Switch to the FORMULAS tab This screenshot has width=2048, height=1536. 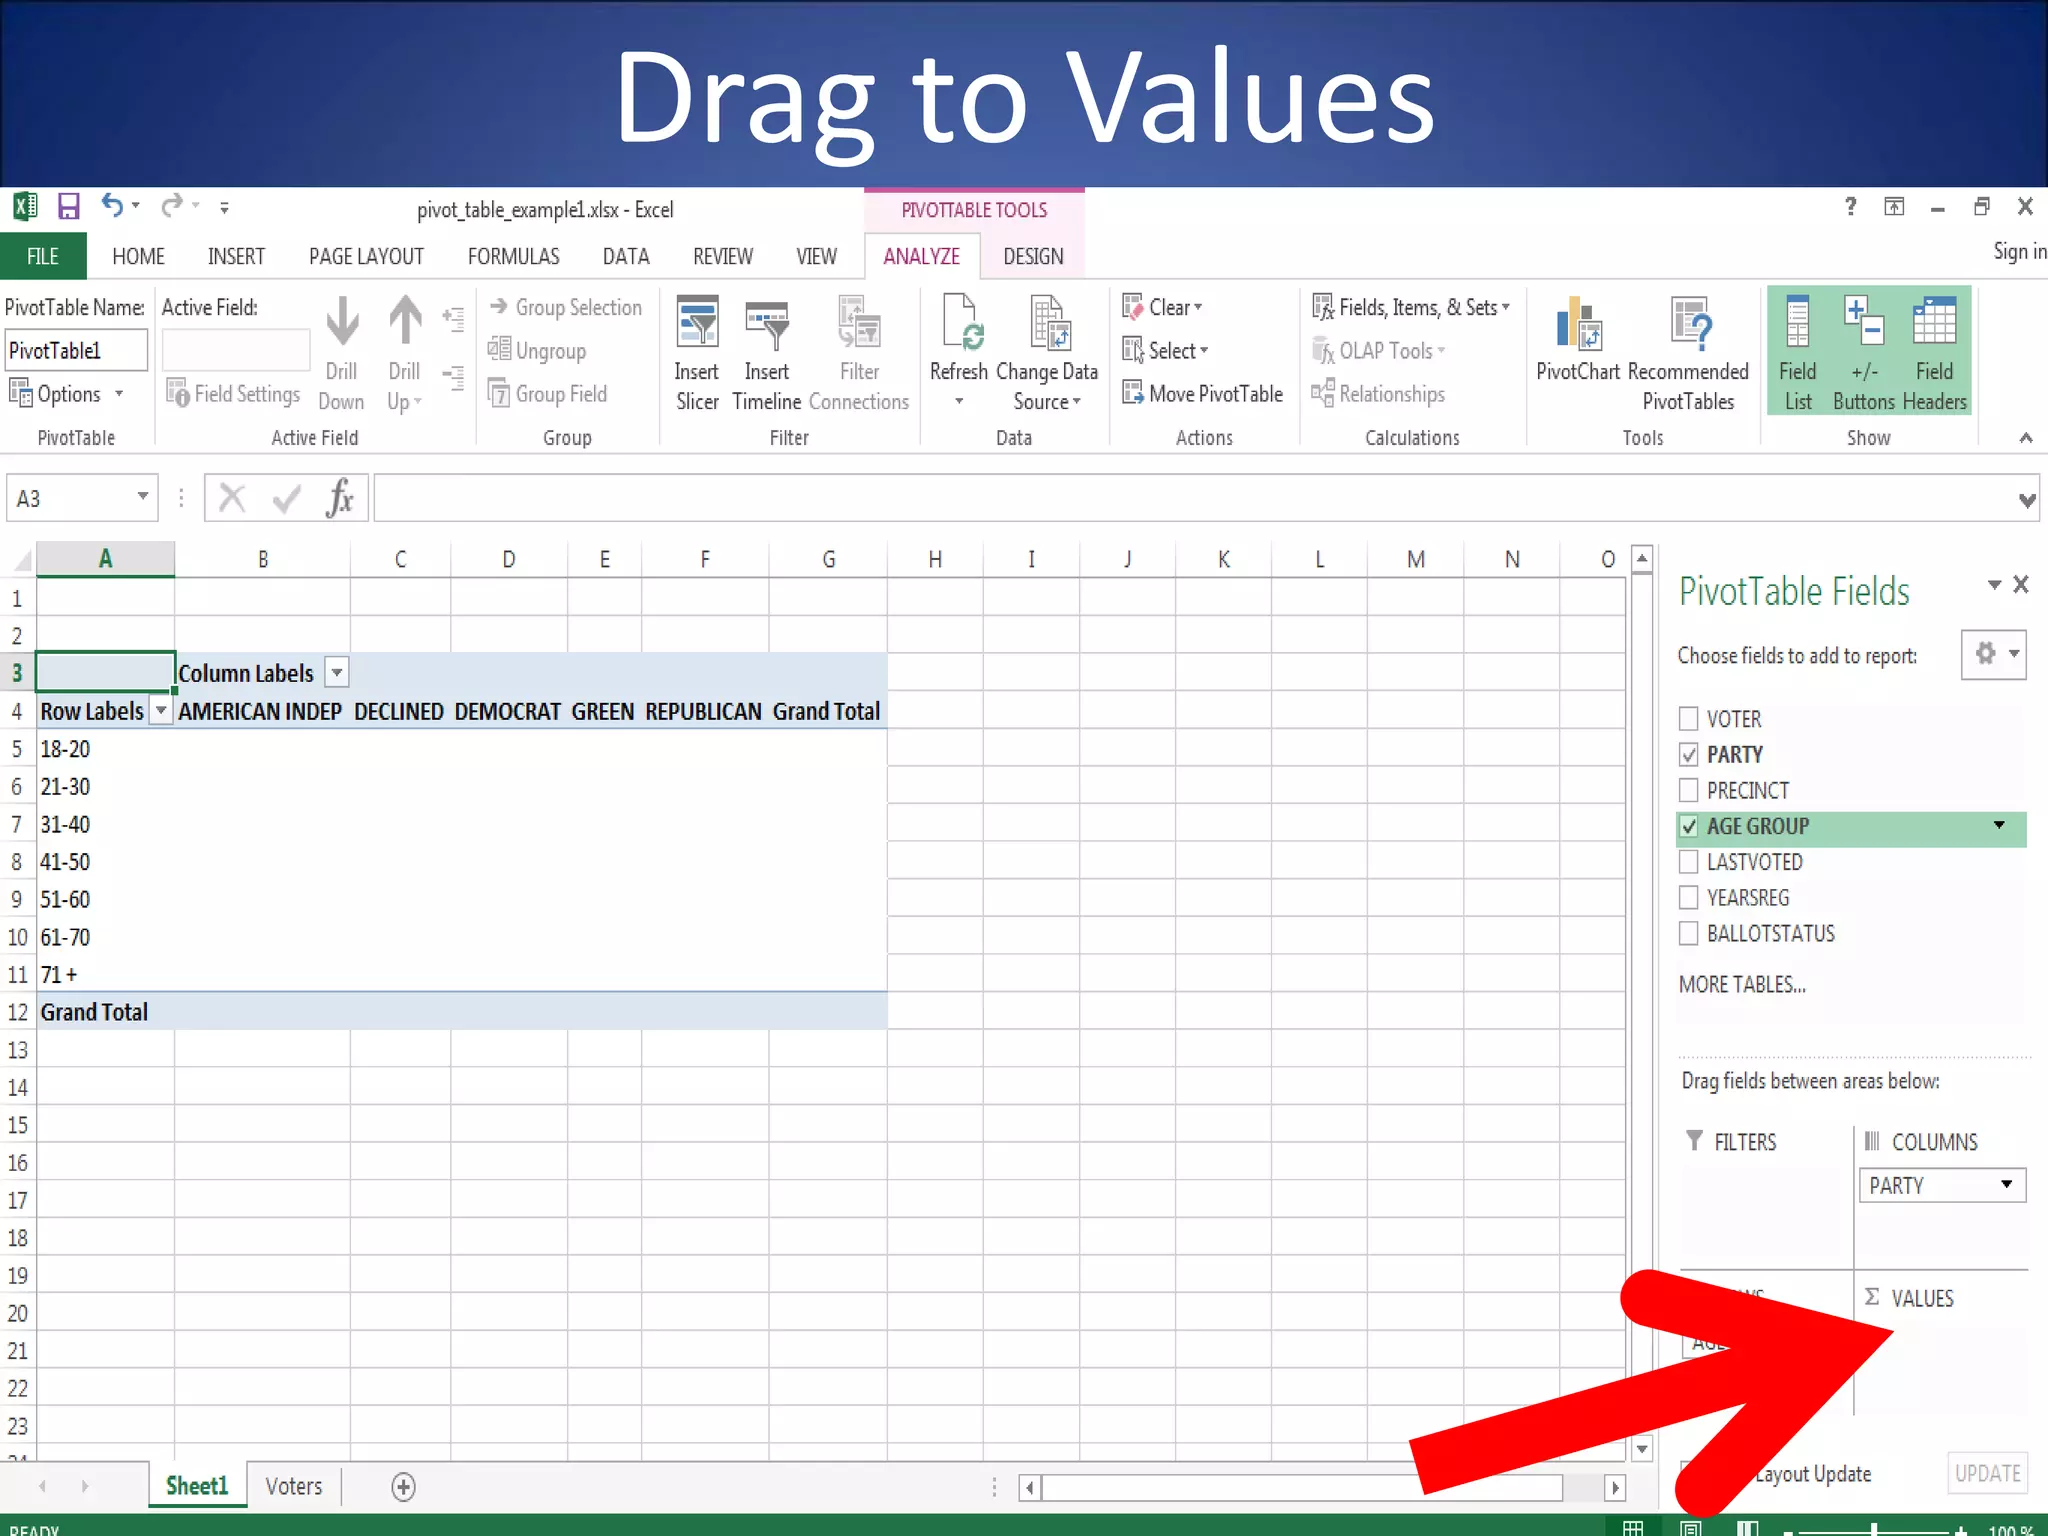(513, 256)
